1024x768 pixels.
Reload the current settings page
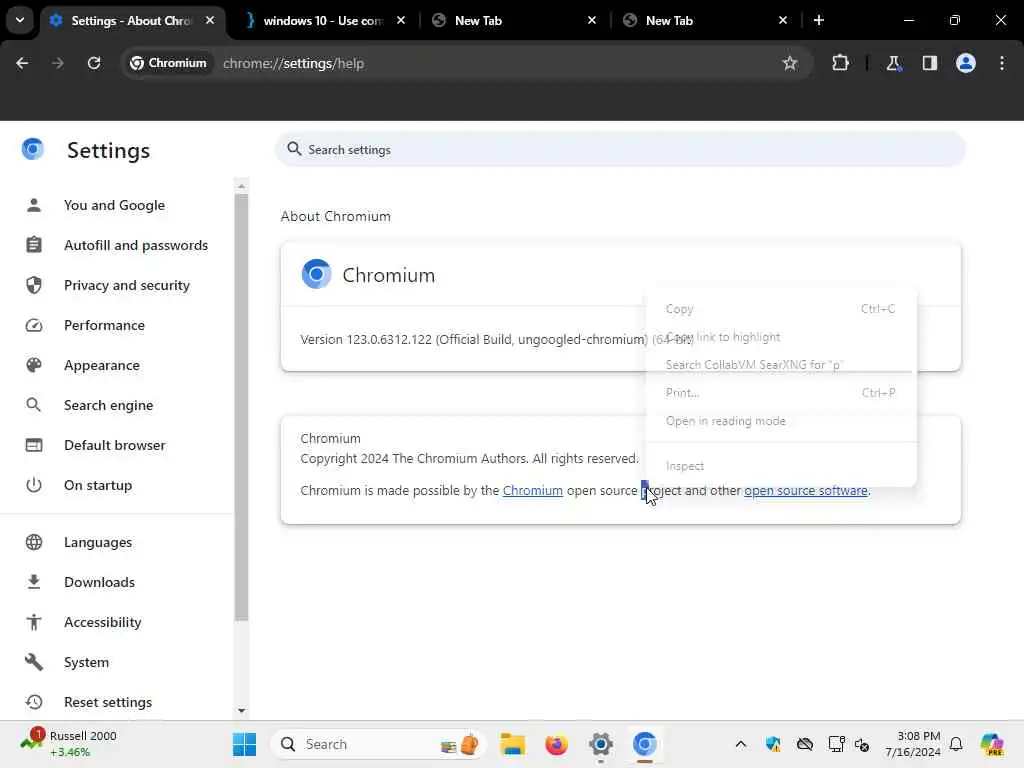(x=94, y=63)
